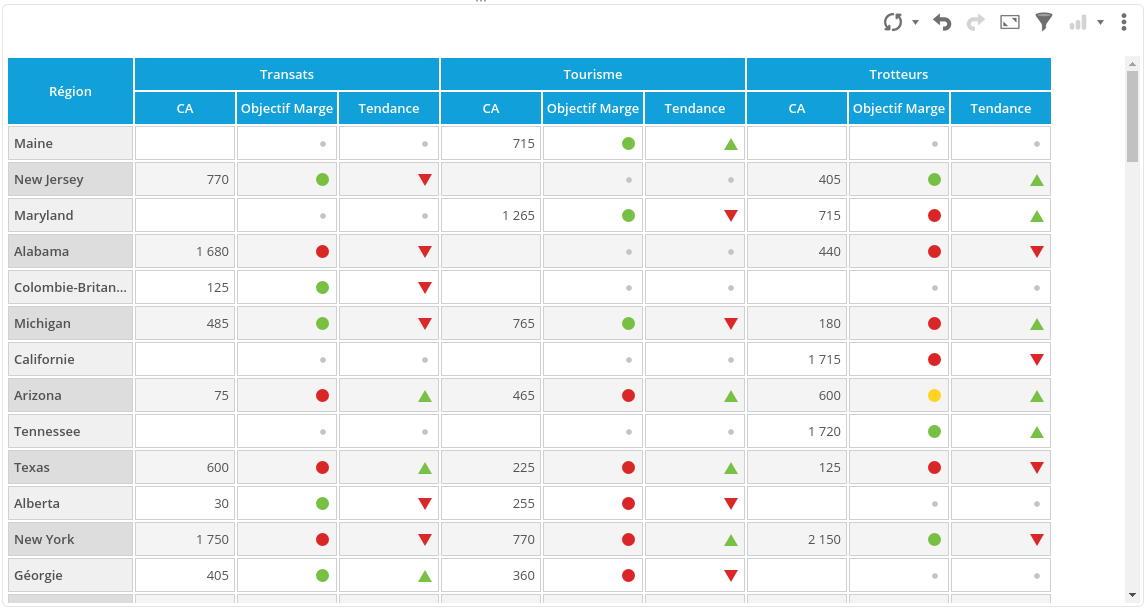Open the filter funnel icon
Image resolution: width=1146 pixels, height=610 pixels.
coord(1044,22)
